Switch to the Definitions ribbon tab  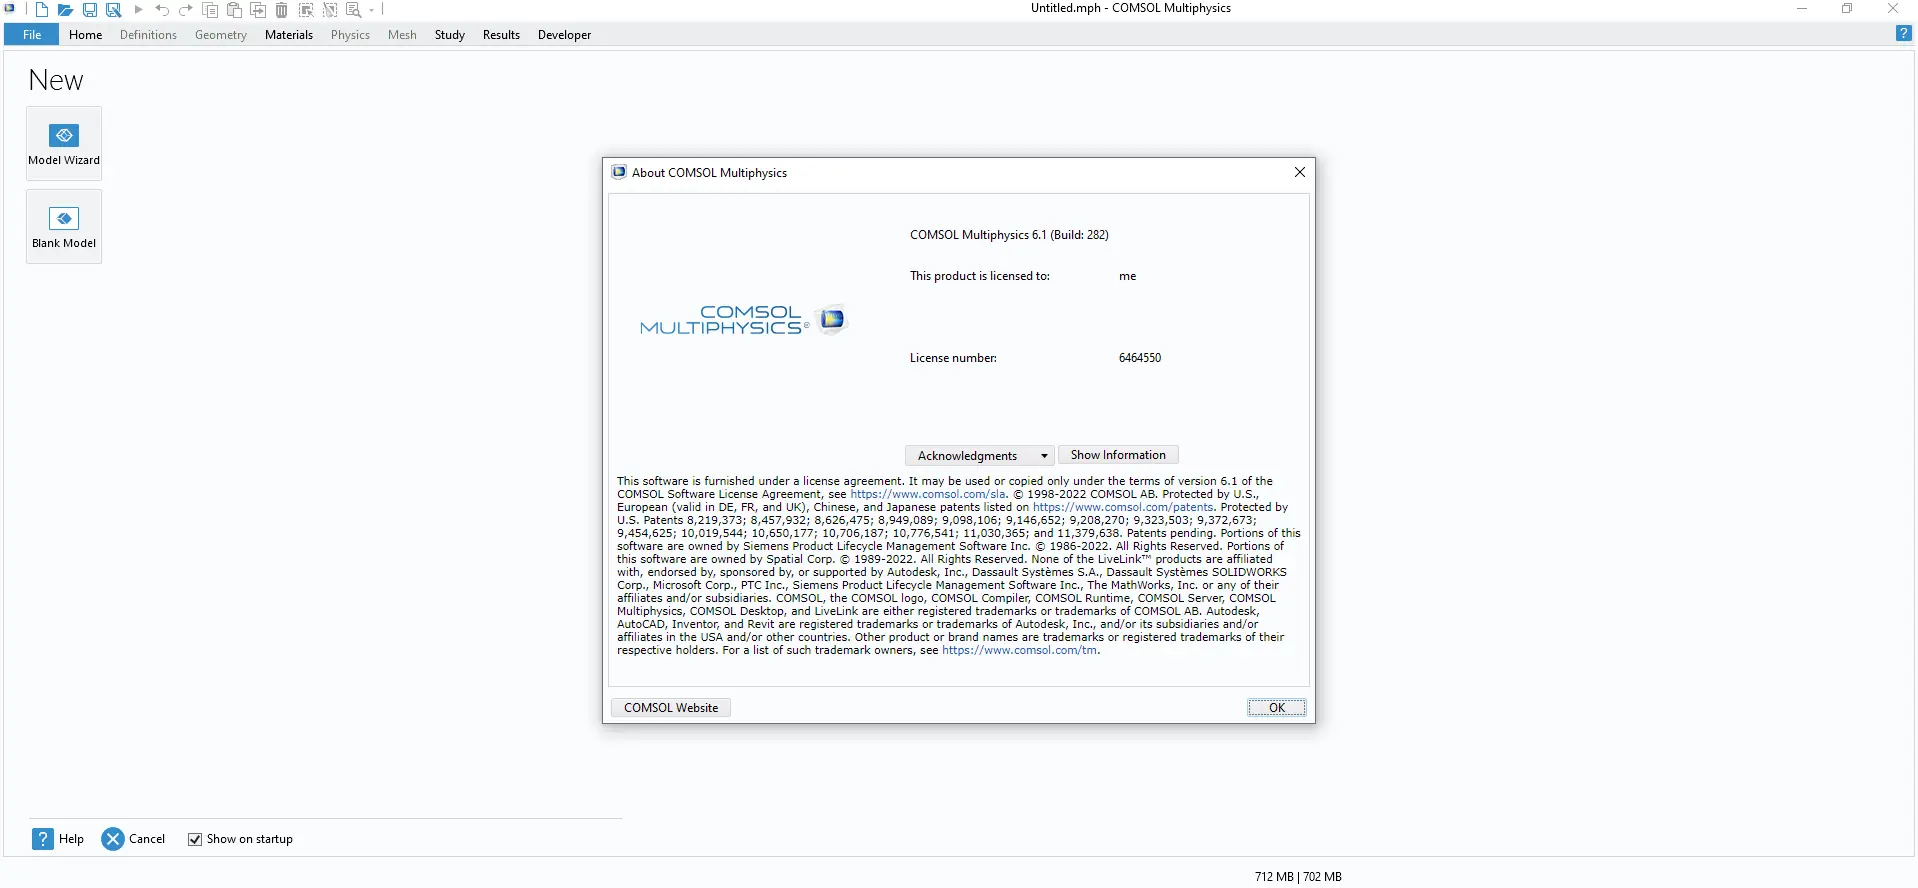pos(148,35)
